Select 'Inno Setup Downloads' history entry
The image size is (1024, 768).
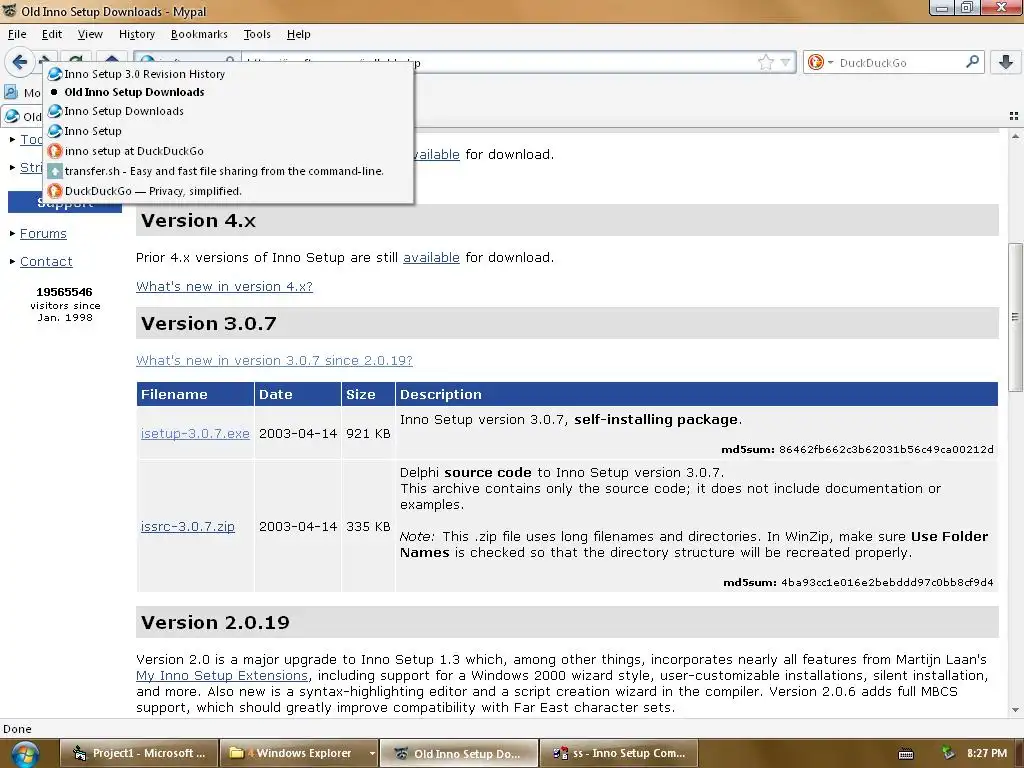(229, 111)
